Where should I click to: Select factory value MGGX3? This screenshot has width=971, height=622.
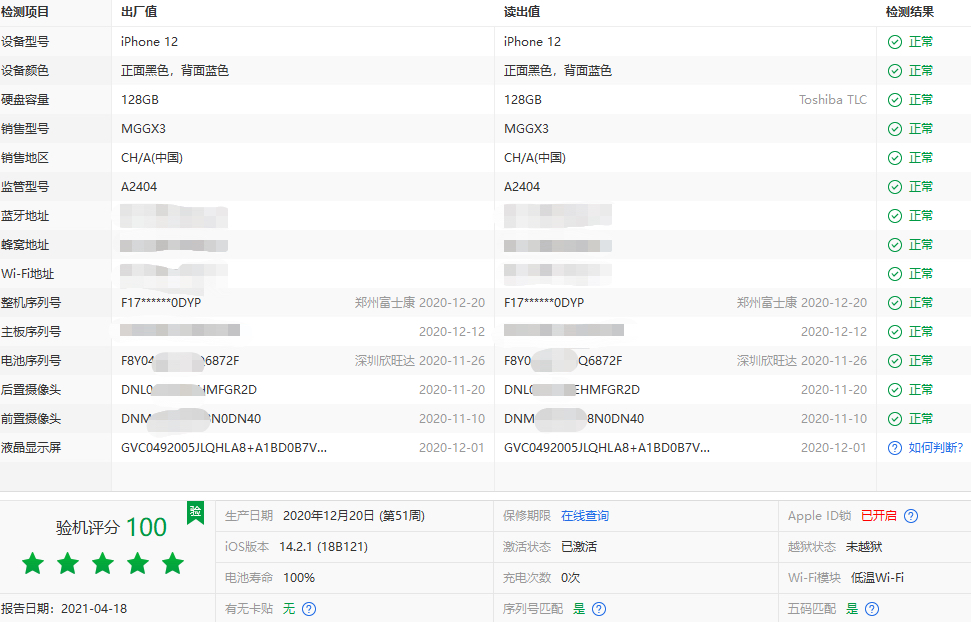click(144, 129)
